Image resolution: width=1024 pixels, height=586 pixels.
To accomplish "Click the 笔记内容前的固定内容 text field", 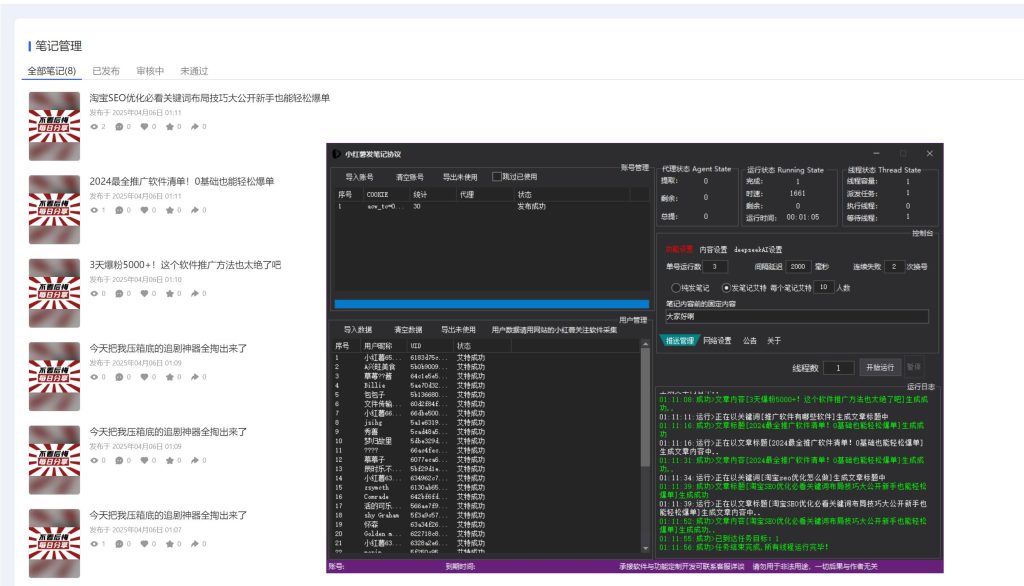I will tap(797, 316).
